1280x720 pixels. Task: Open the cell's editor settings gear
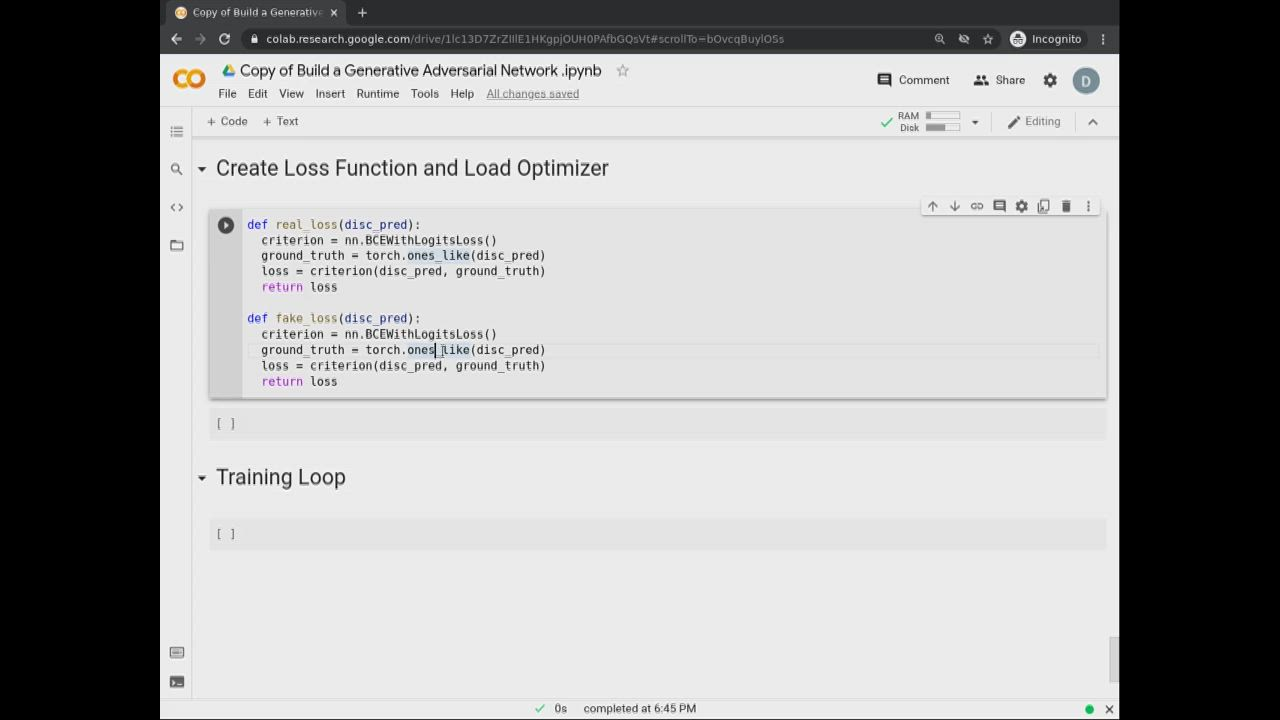pos(1021,206)
